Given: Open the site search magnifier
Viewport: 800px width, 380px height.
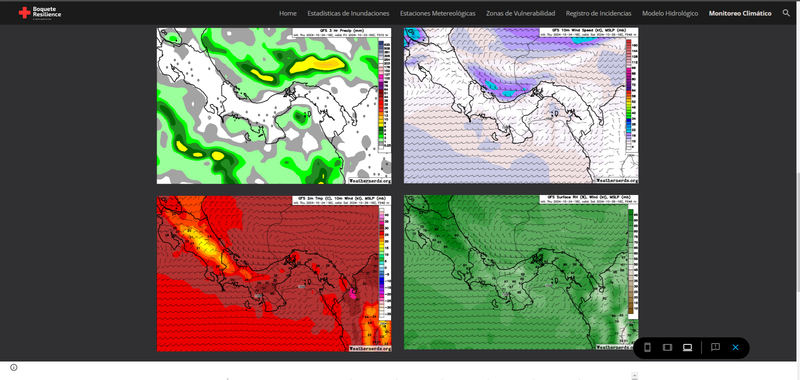Looking at the screenshot, I should tap(786, 13).
